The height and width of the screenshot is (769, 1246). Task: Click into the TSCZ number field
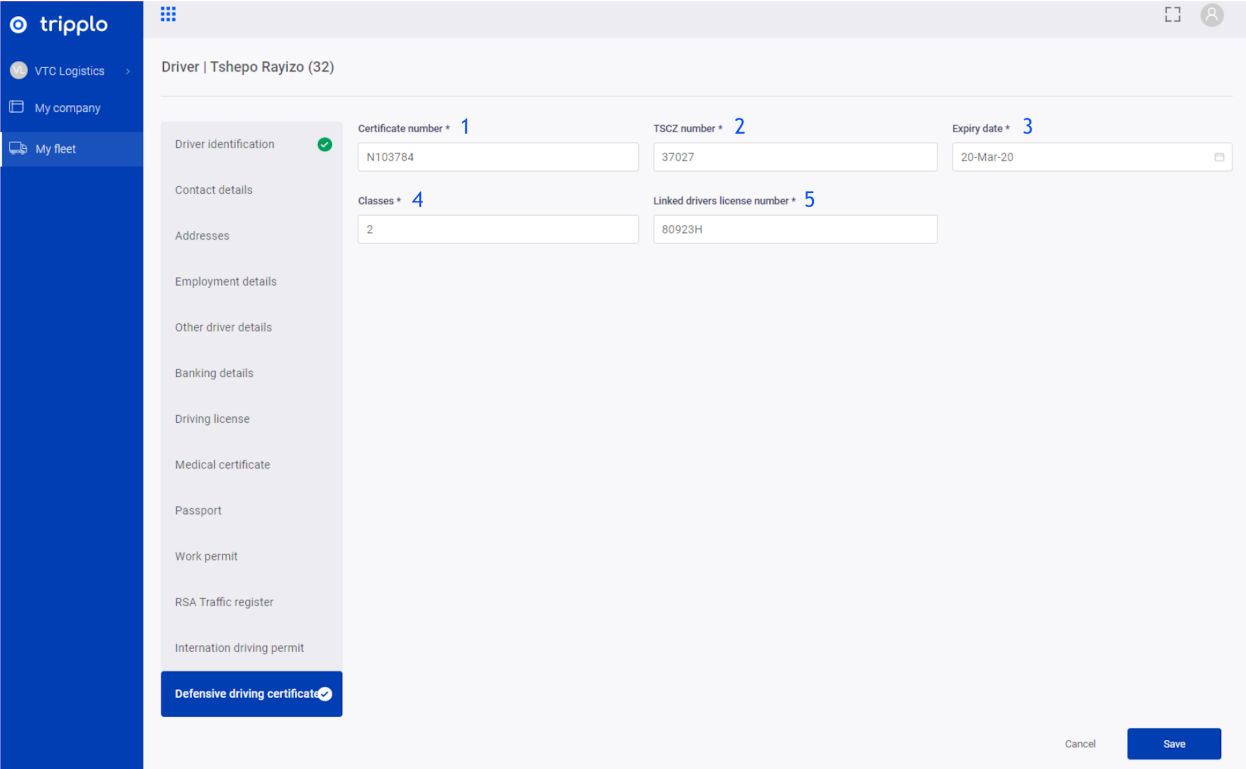(x=795, y=157)
